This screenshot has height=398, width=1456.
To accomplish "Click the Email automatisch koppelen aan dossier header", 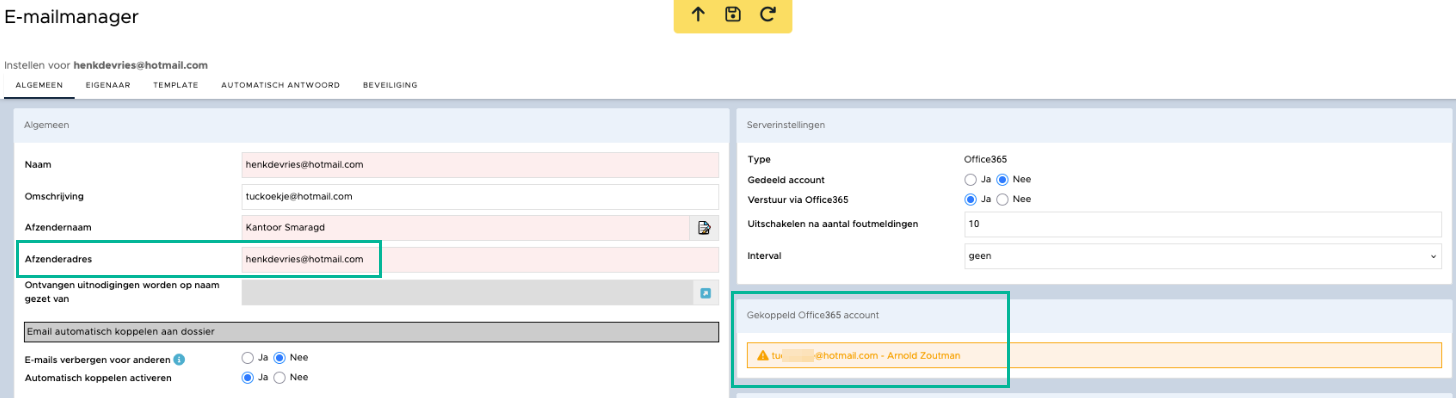I will (x=371, y=331).
